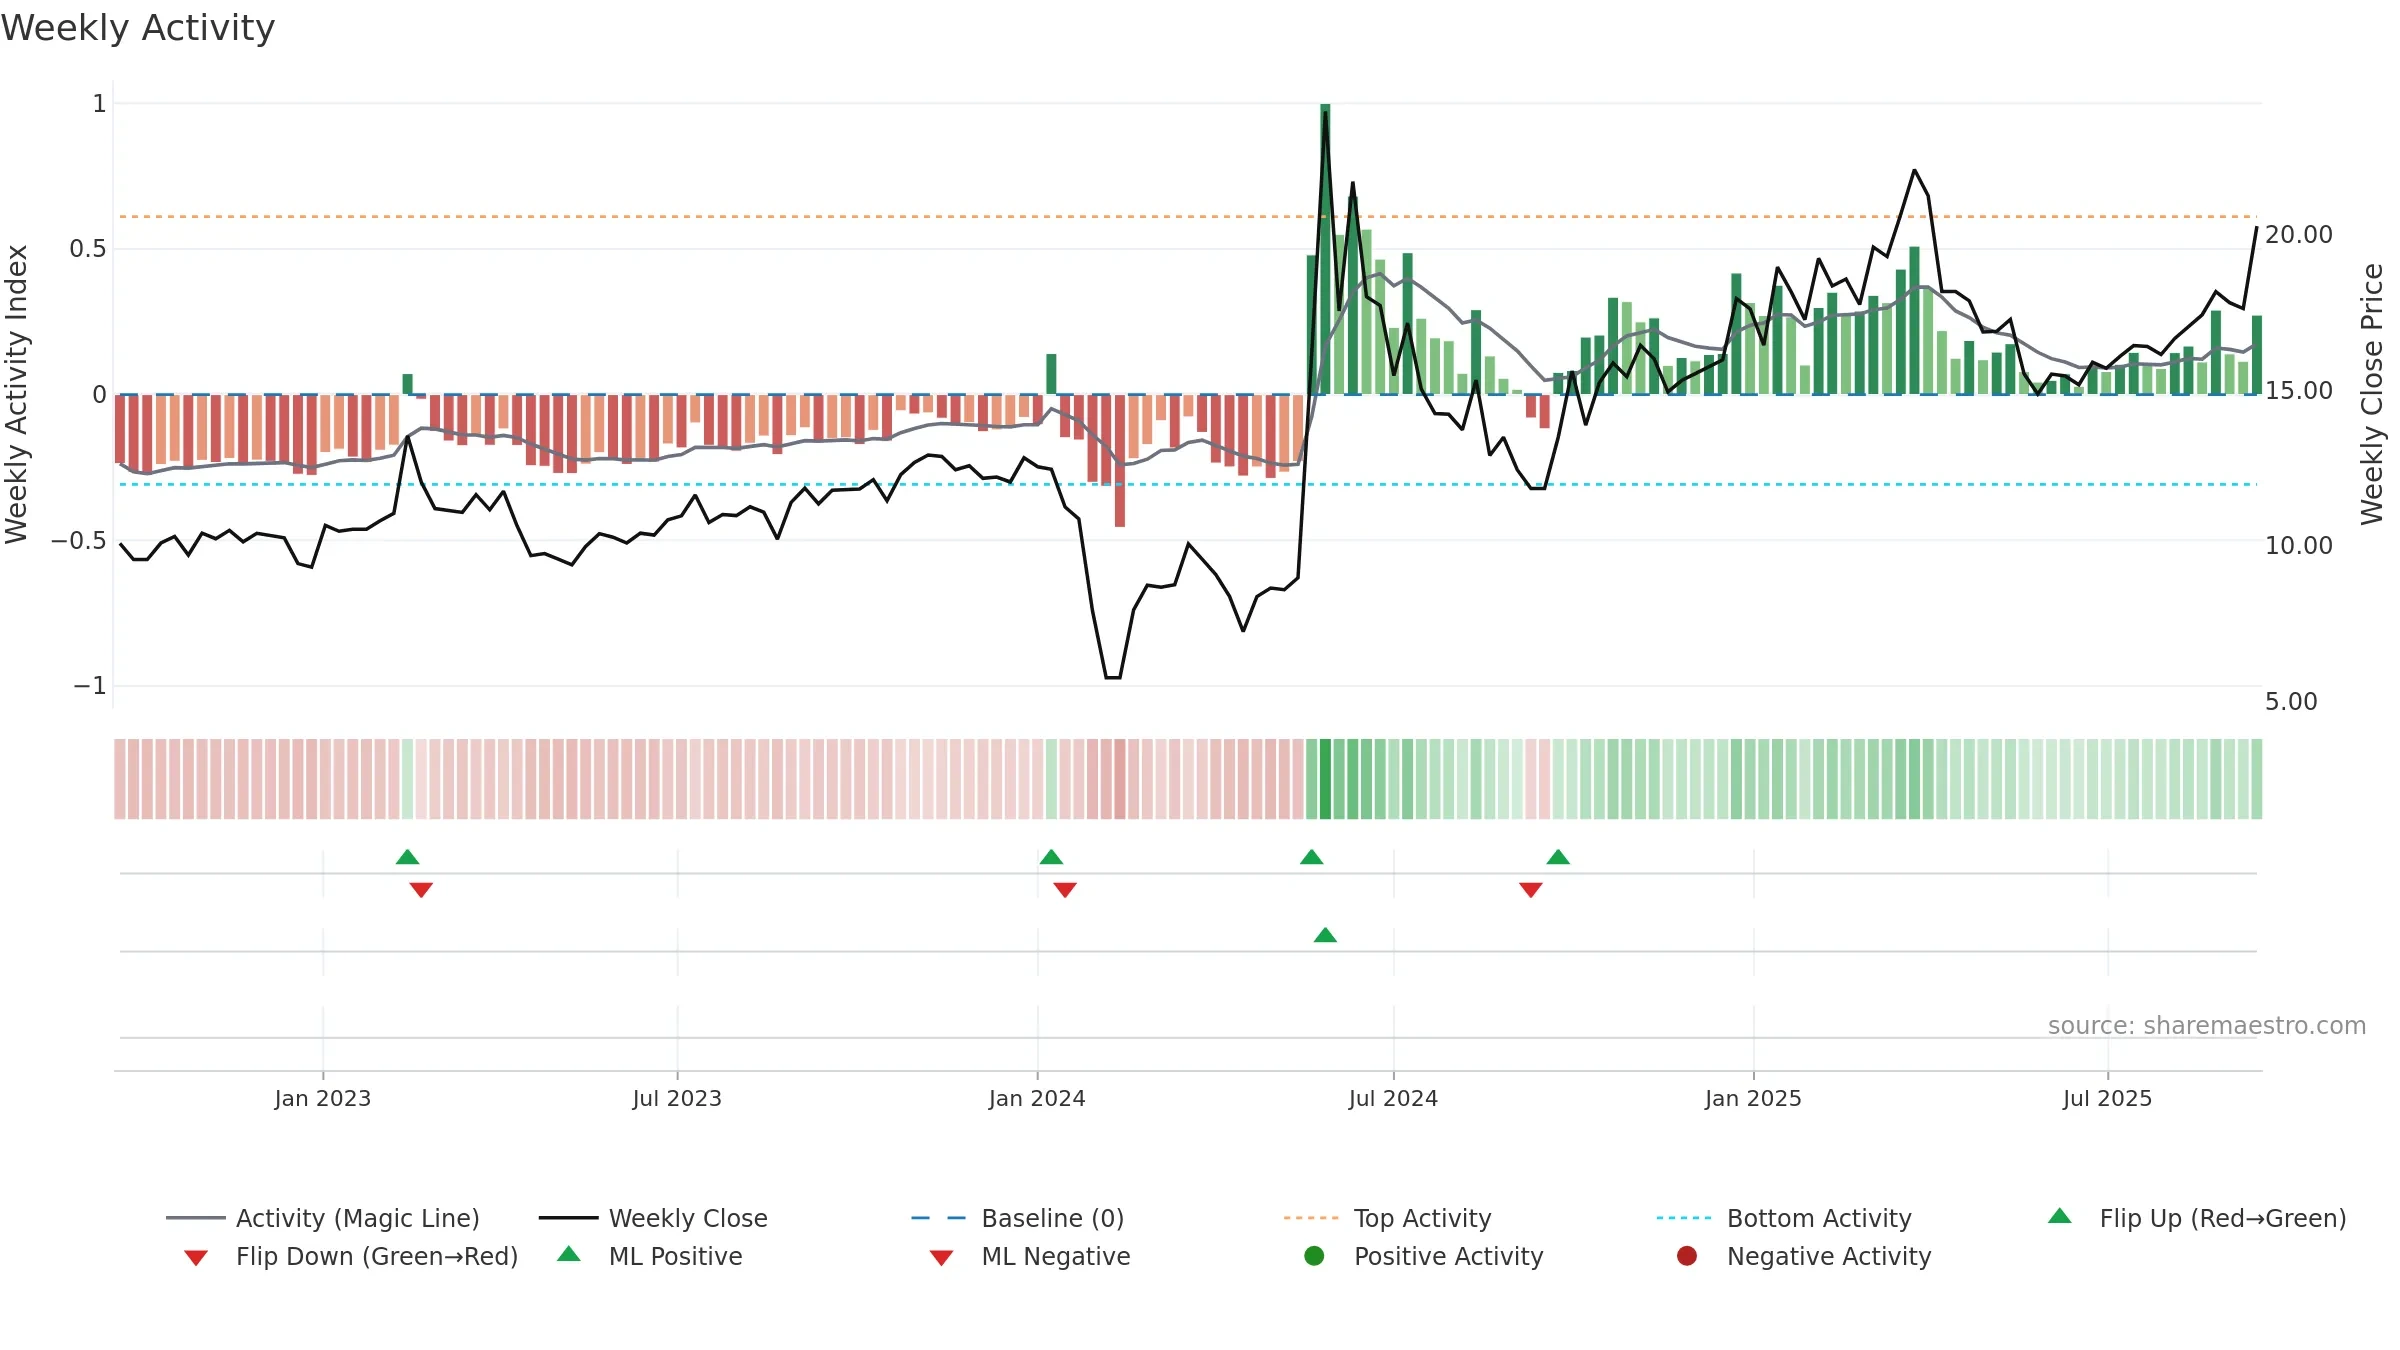Click the ML Positive green triangle legend icon
The width and height of the screenshot is (2400, 1350).
click(569, 1254)
